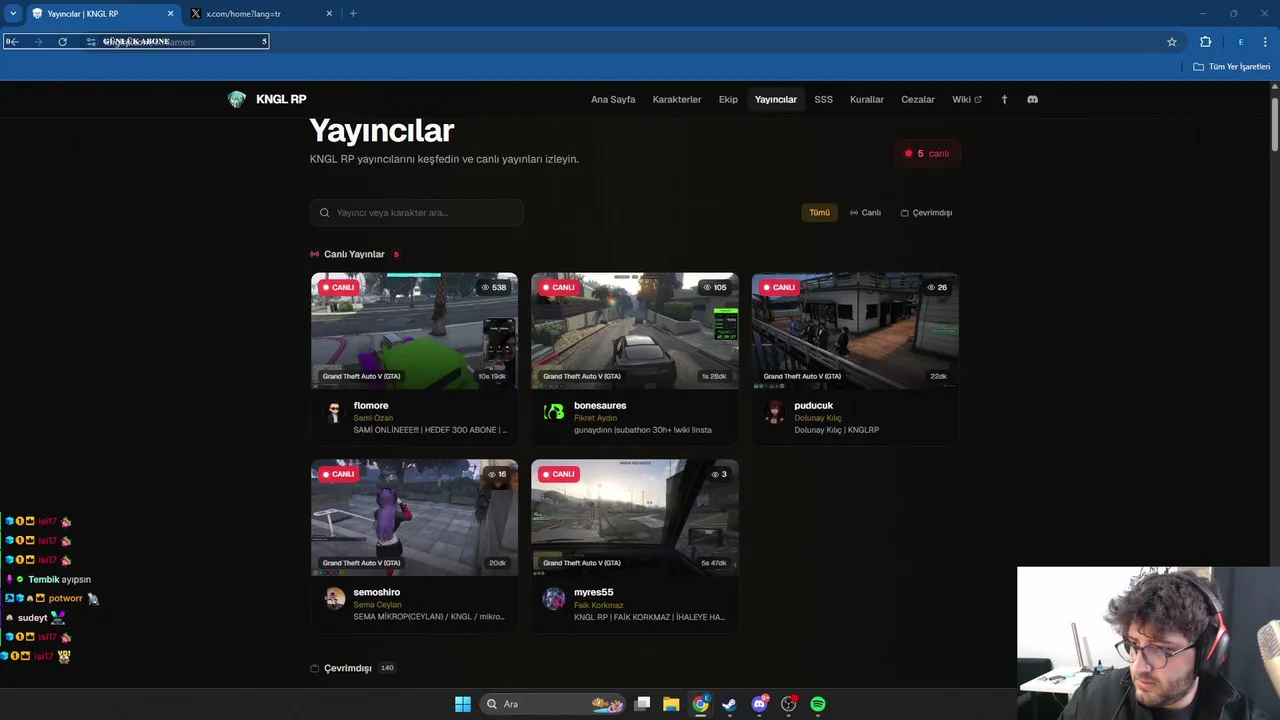1280x720 pixels.
Task: Click the Çevrimdışı 140 section heading
Action: click(x=353, y=668)
